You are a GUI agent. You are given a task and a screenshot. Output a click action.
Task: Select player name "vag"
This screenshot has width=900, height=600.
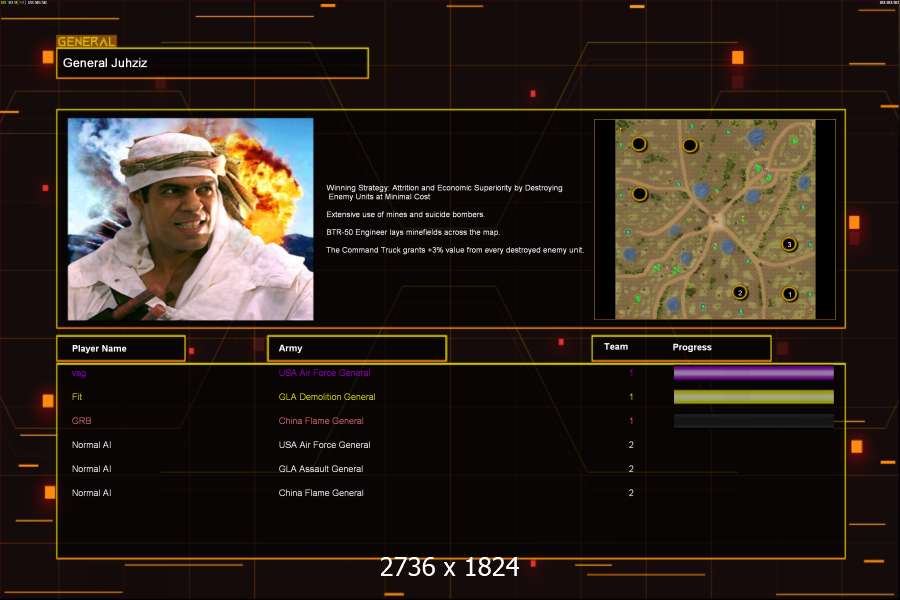pyautogui.click(x=79, y=373)
